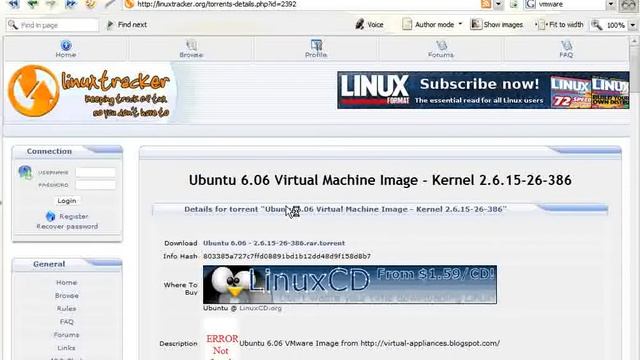Viewport: 640px width, 360px height.
Task: Click the Password input field
Action: [x=96, y=185]
